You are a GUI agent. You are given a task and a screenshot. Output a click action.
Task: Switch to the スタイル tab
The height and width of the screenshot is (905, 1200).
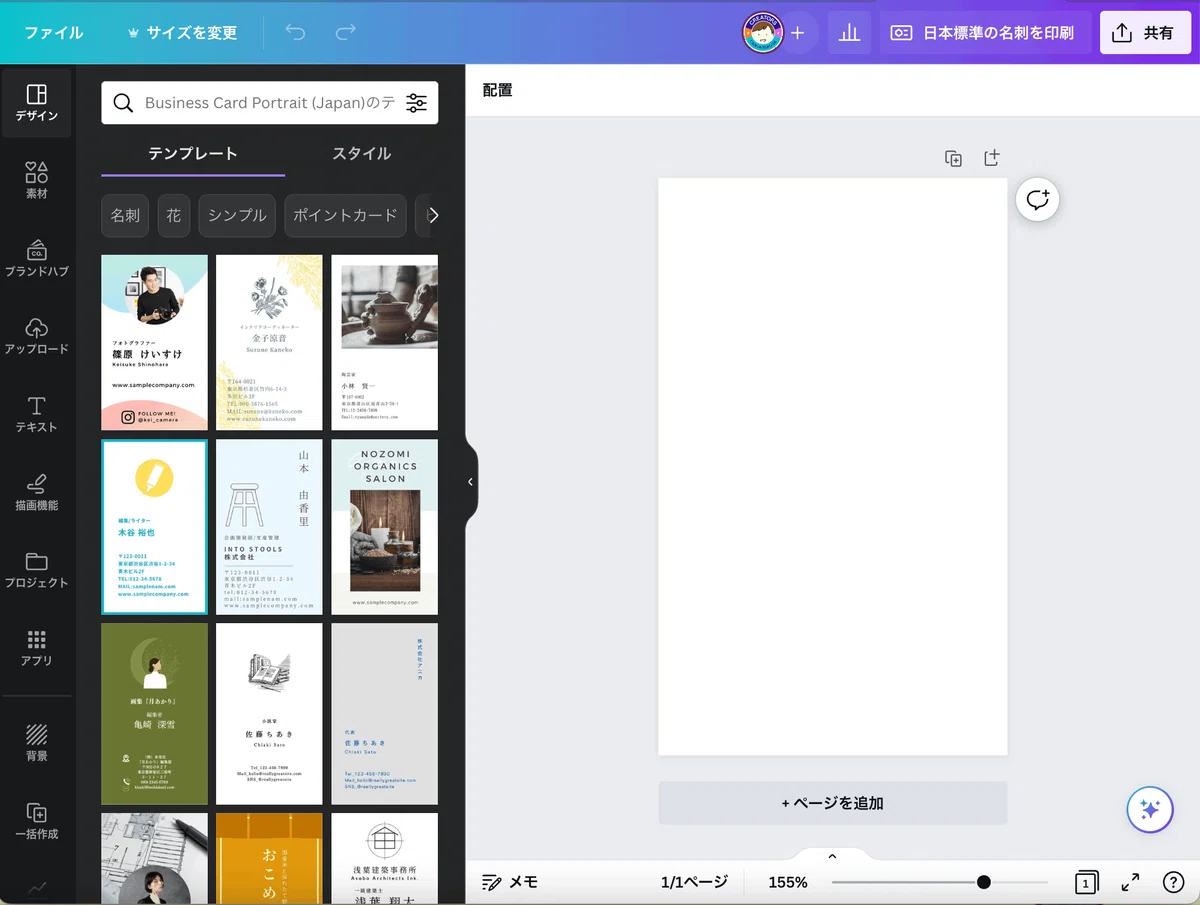pyautogui.click(x=362, y=154)
